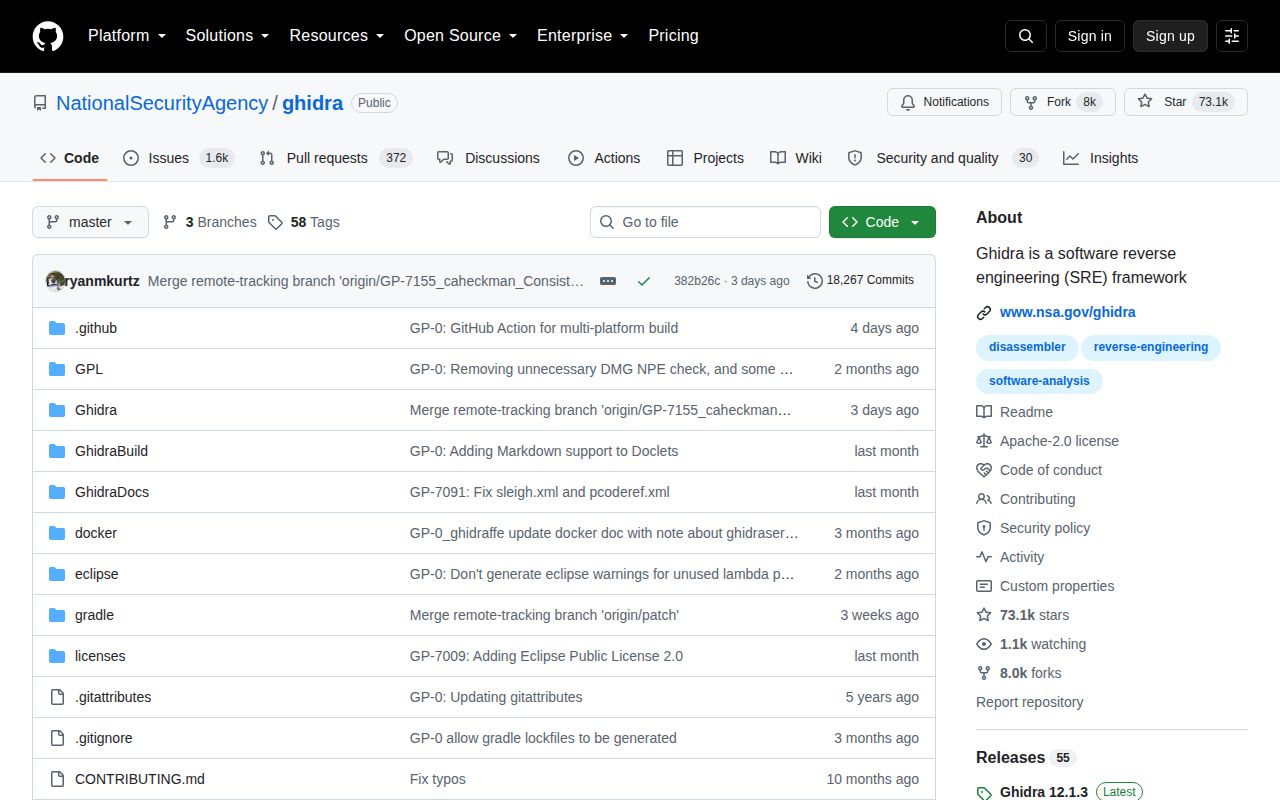Image resolution: width=1280 pixels, height=800 pixels.
Task: Open the Solutions dropdown menu
Action: point(227,36)
